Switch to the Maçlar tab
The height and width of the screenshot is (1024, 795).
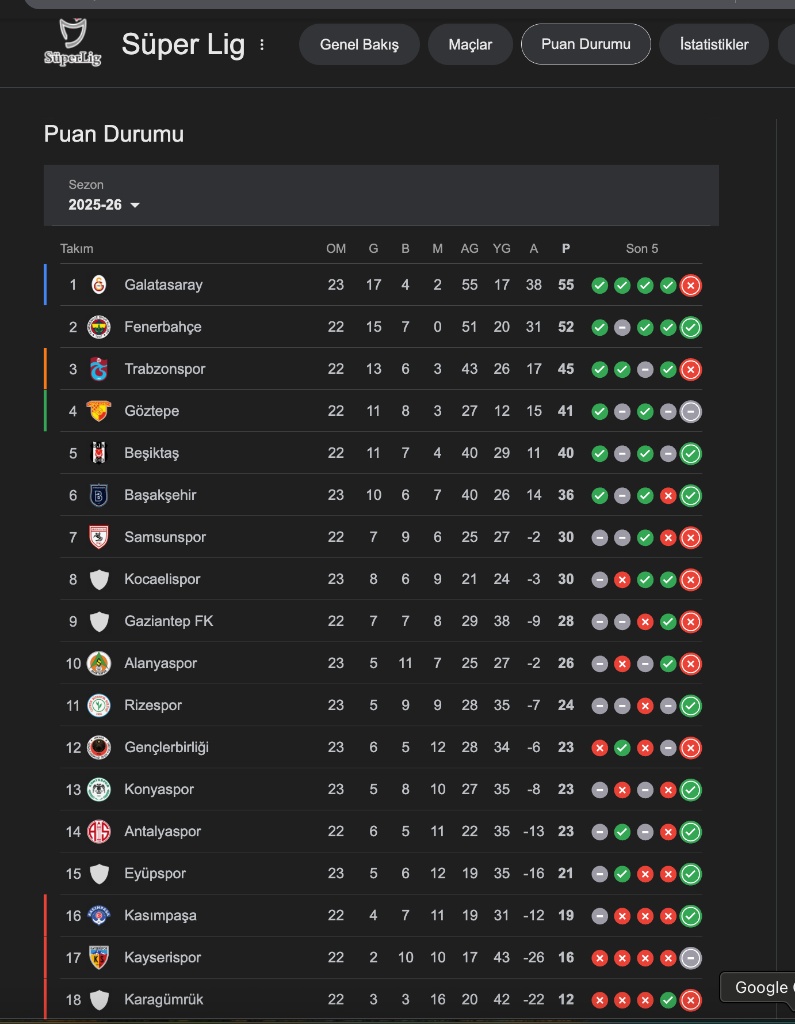(470, 44)
